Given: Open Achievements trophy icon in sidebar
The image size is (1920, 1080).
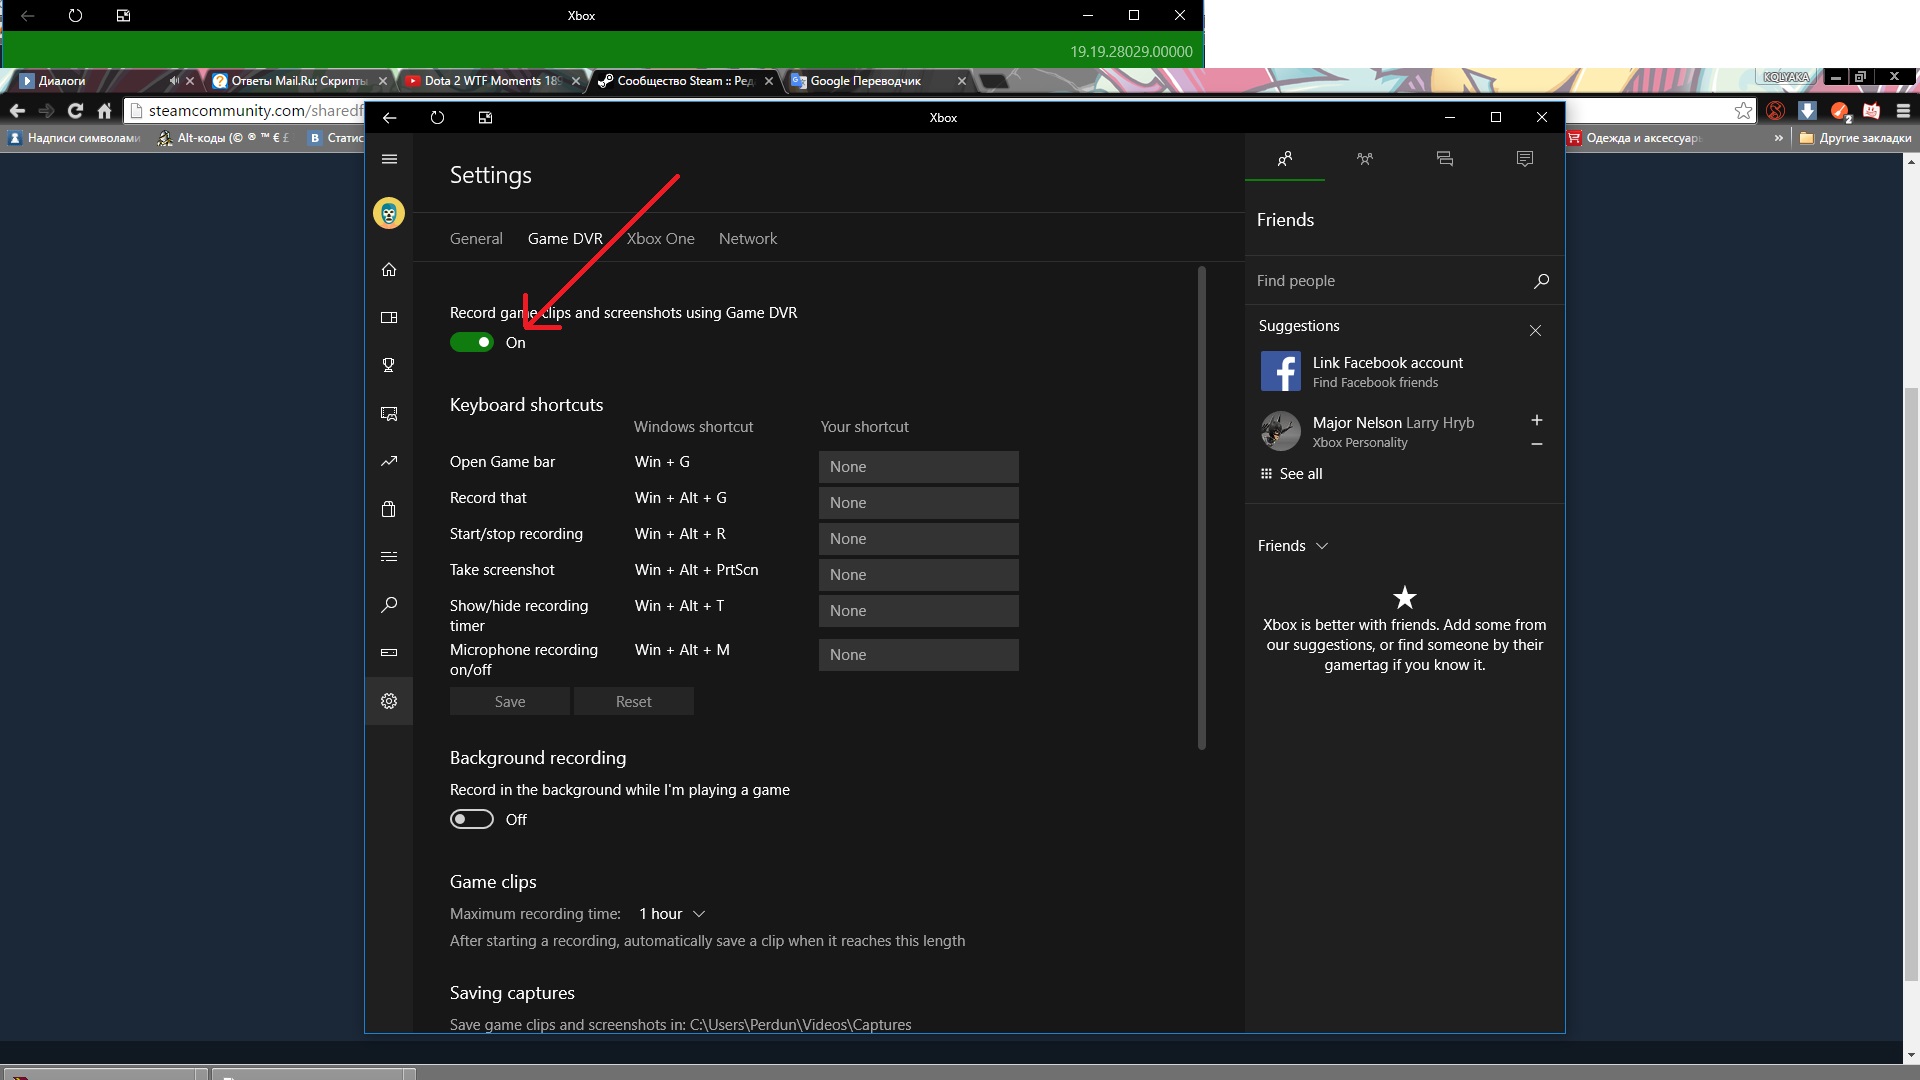Looking at the screenshot, I should [389, 365].
